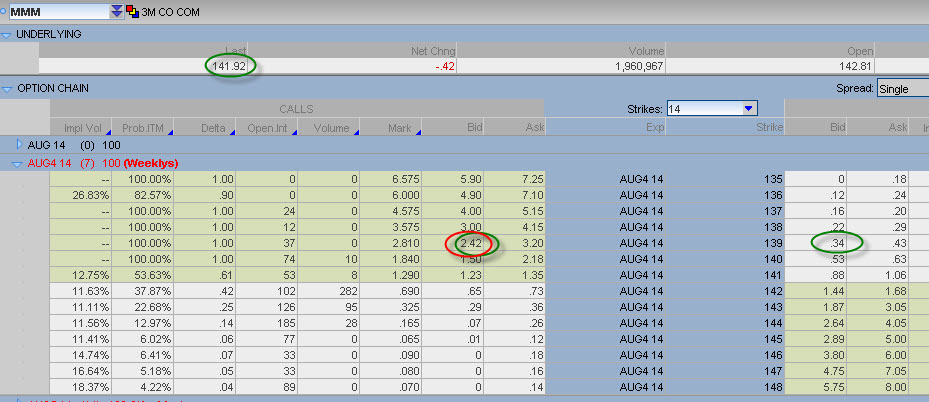Open the Strikes count dropdown
This screenshot has height=402, width=929.
(748, 108)
